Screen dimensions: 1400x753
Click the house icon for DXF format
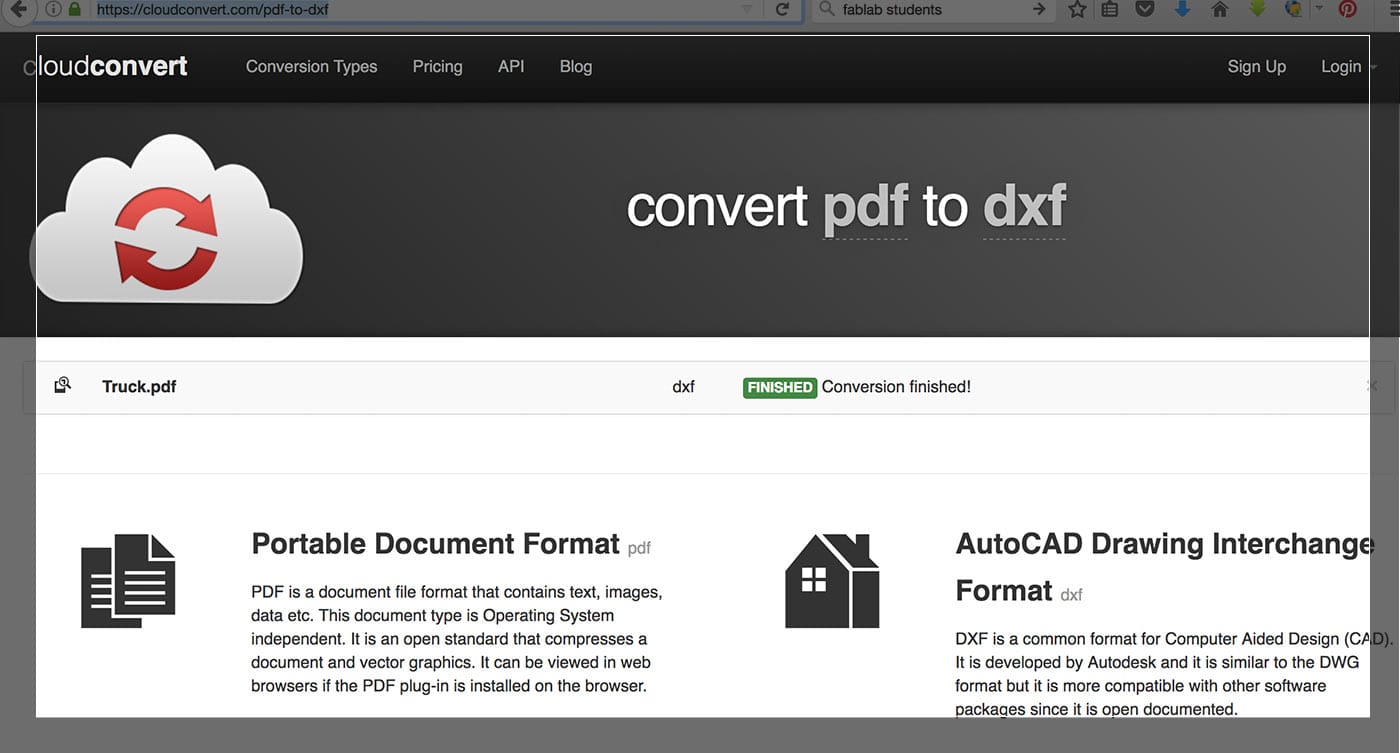click(832, 581)
